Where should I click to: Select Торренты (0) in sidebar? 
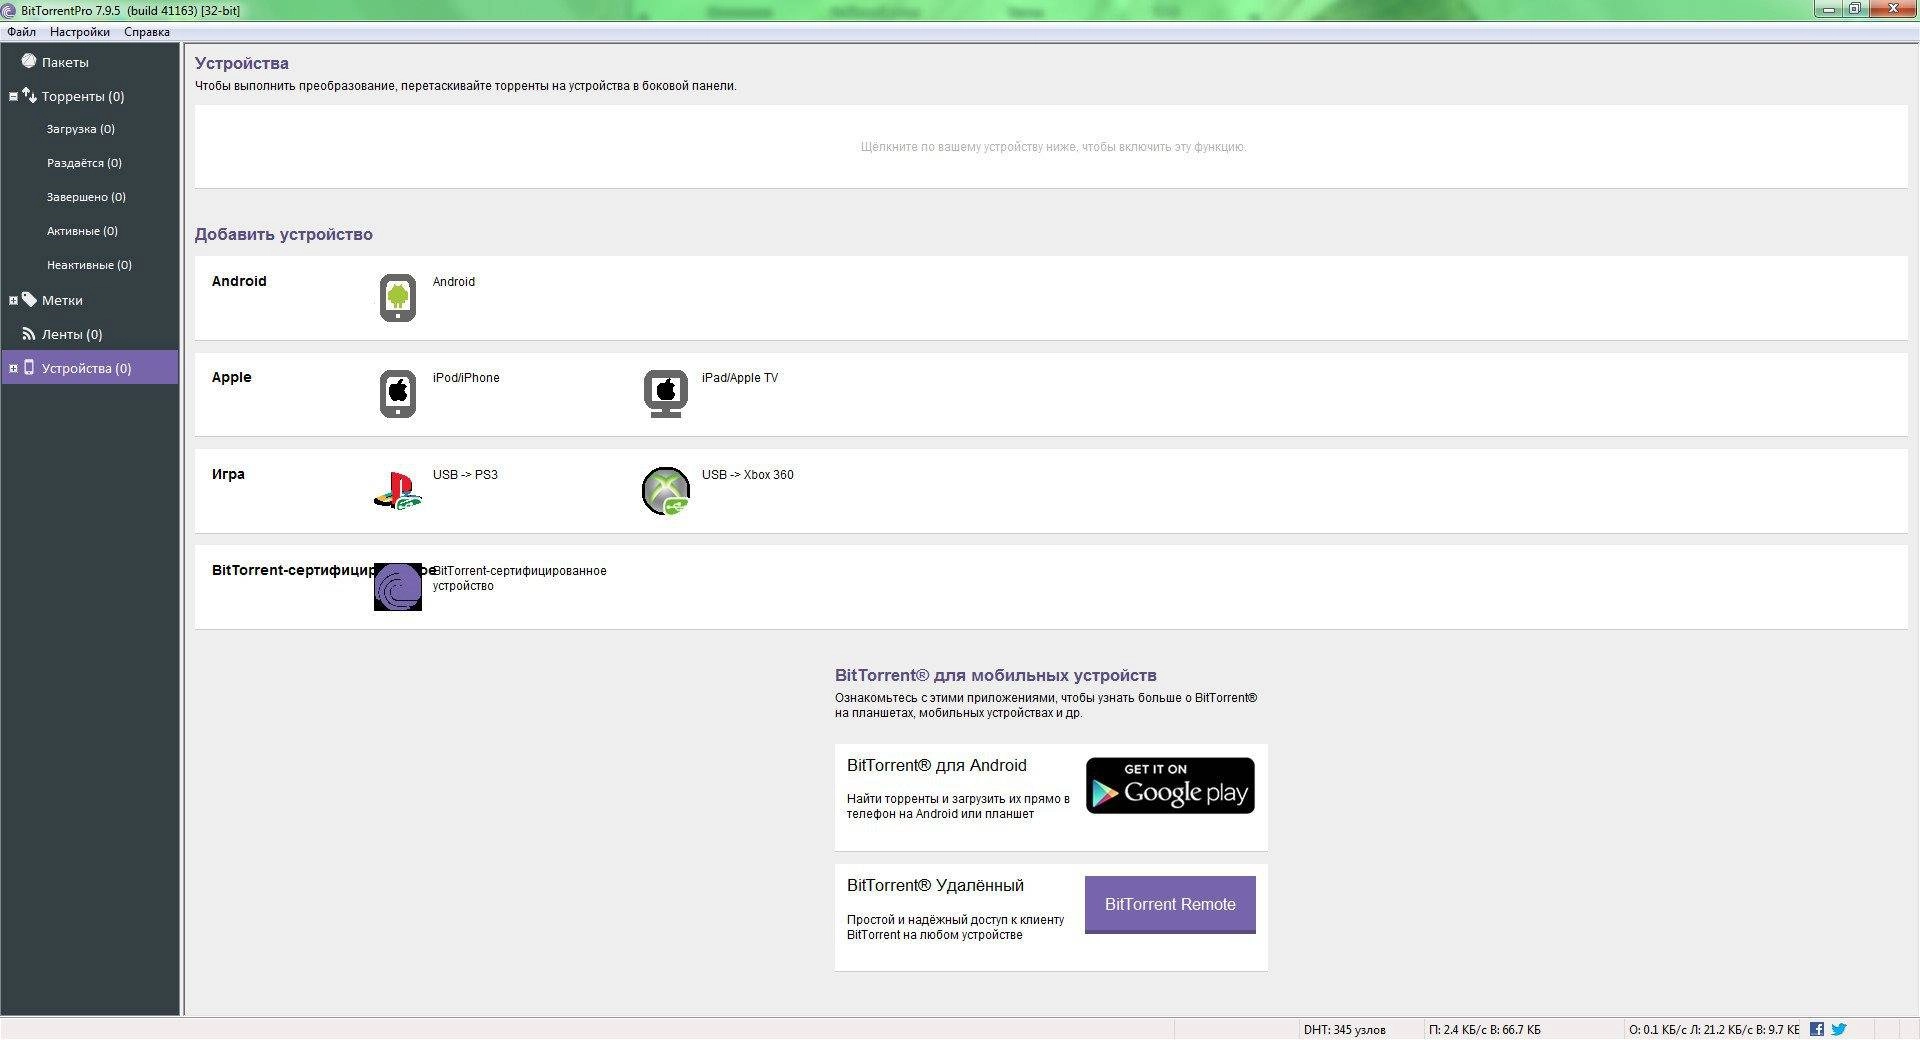point(83,97)
